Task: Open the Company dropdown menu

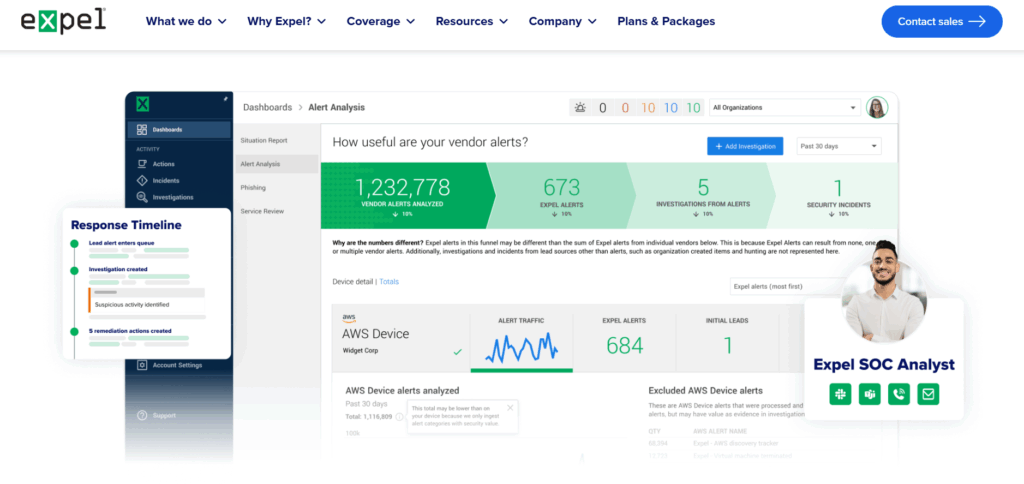Action: [562, 22]
